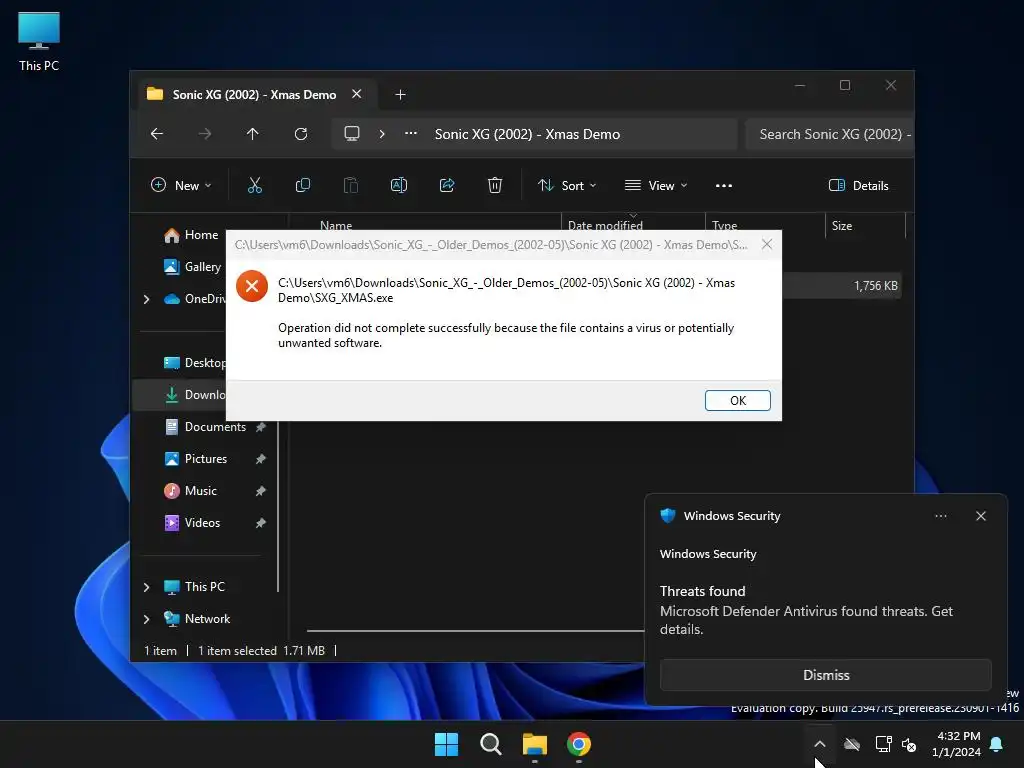Click the Search Sonic XG box
This screenshot has width=1024, height=768.
pyautogui.click(x=829, y=134)
